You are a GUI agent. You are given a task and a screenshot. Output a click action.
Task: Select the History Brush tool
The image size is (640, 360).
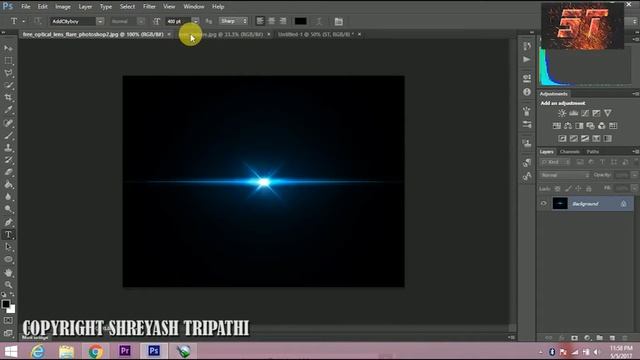(8, 160)
